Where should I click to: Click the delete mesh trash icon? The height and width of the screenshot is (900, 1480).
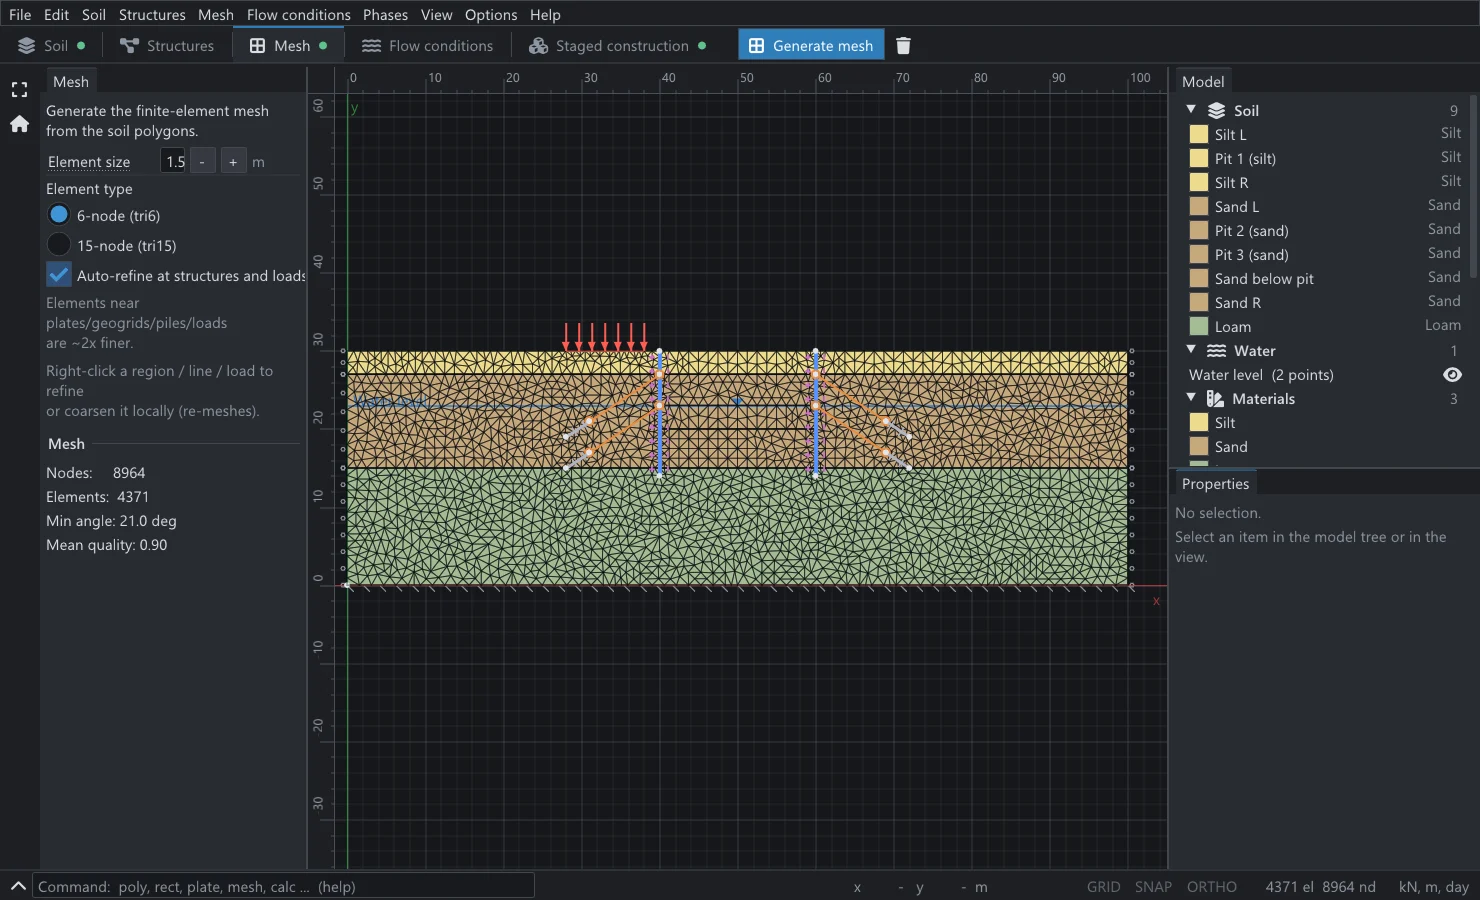(903, 46)
